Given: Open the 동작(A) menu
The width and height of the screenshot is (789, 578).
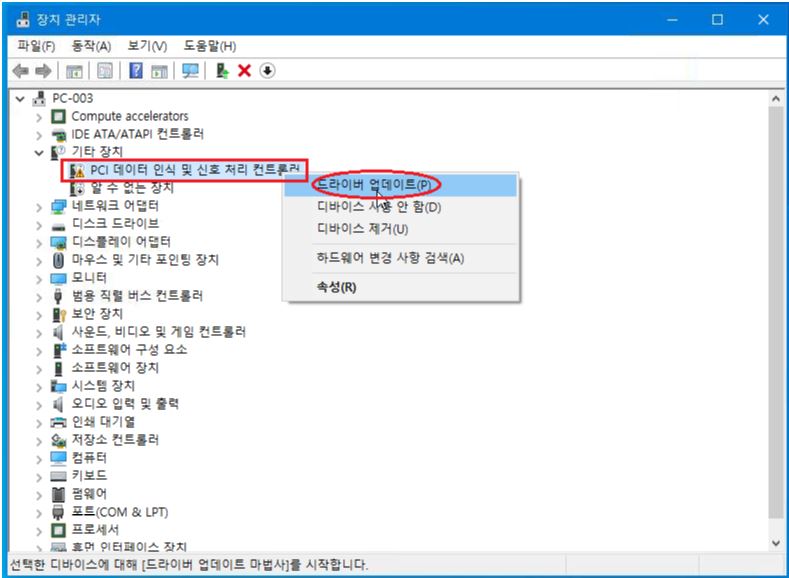Looking at the screenshot, I should coord(91,46).
